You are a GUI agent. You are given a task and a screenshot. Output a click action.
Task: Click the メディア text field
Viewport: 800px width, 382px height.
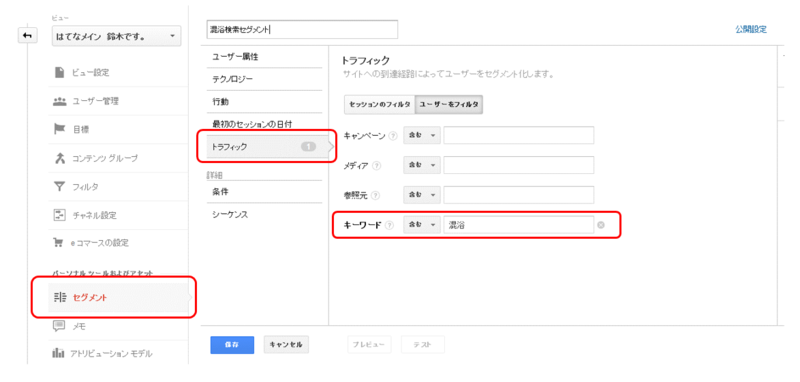(519, 166)
